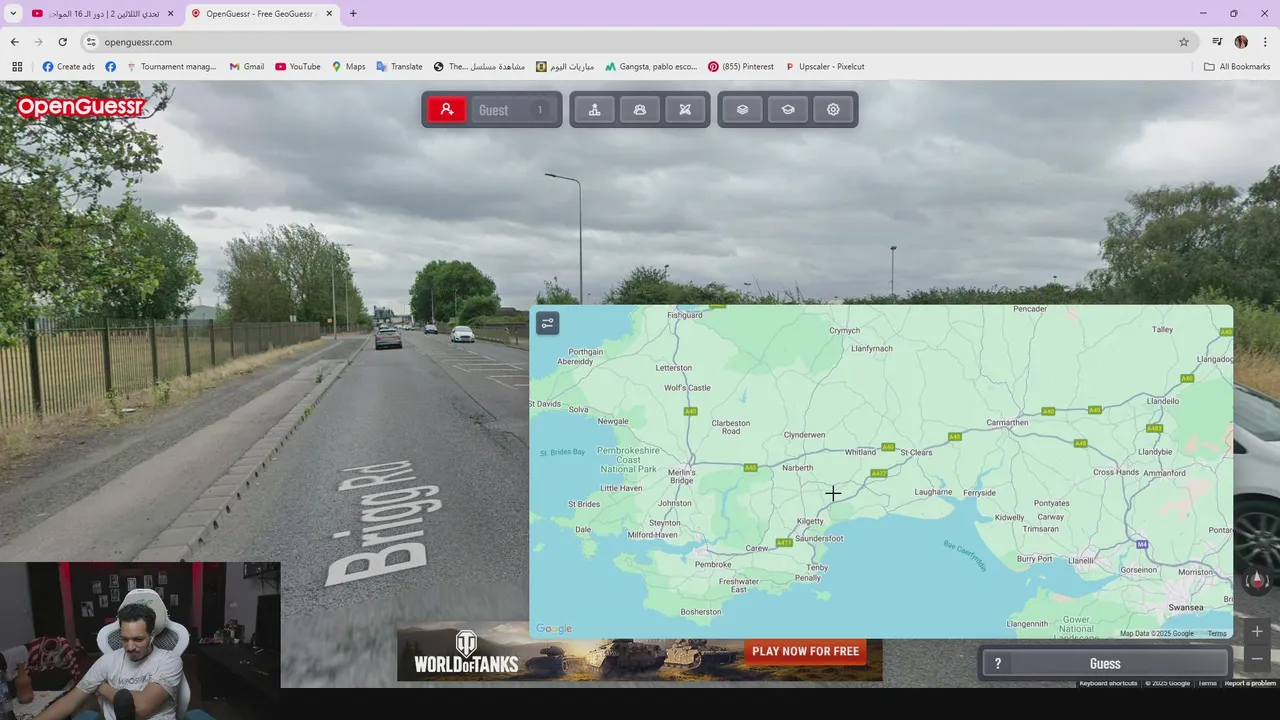Open the OpenGuessr settings gear
Viewport: 1280px width, 720px height.
click(833, 110)
